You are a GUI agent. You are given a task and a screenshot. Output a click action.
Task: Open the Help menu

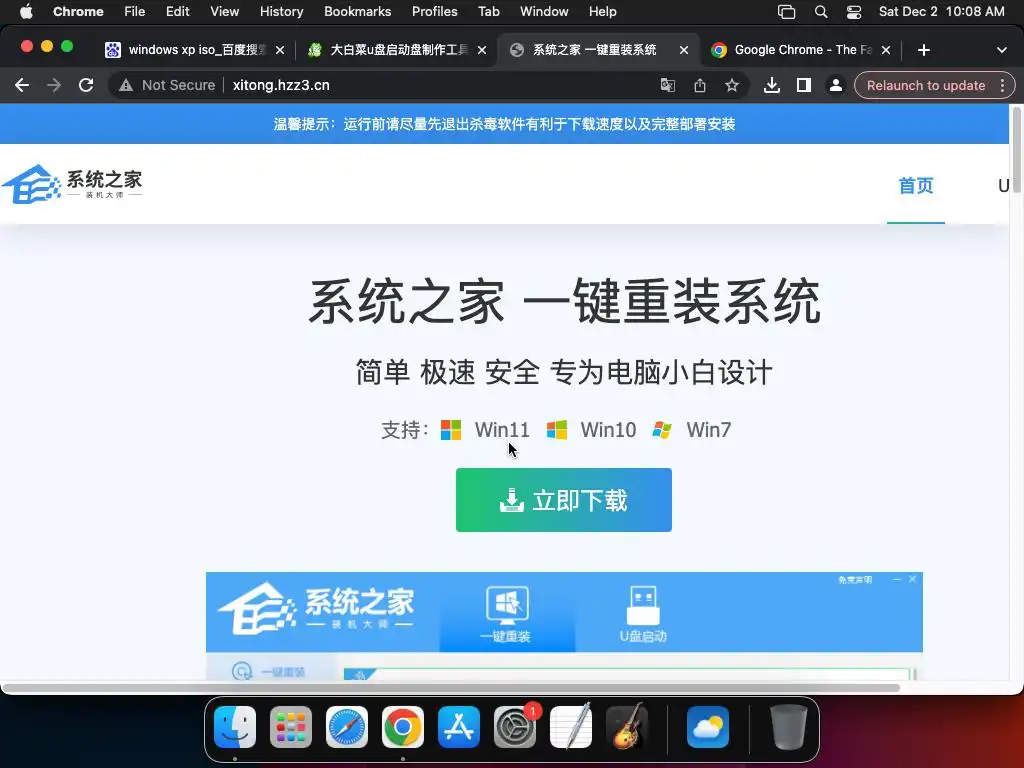pos(602,12)
